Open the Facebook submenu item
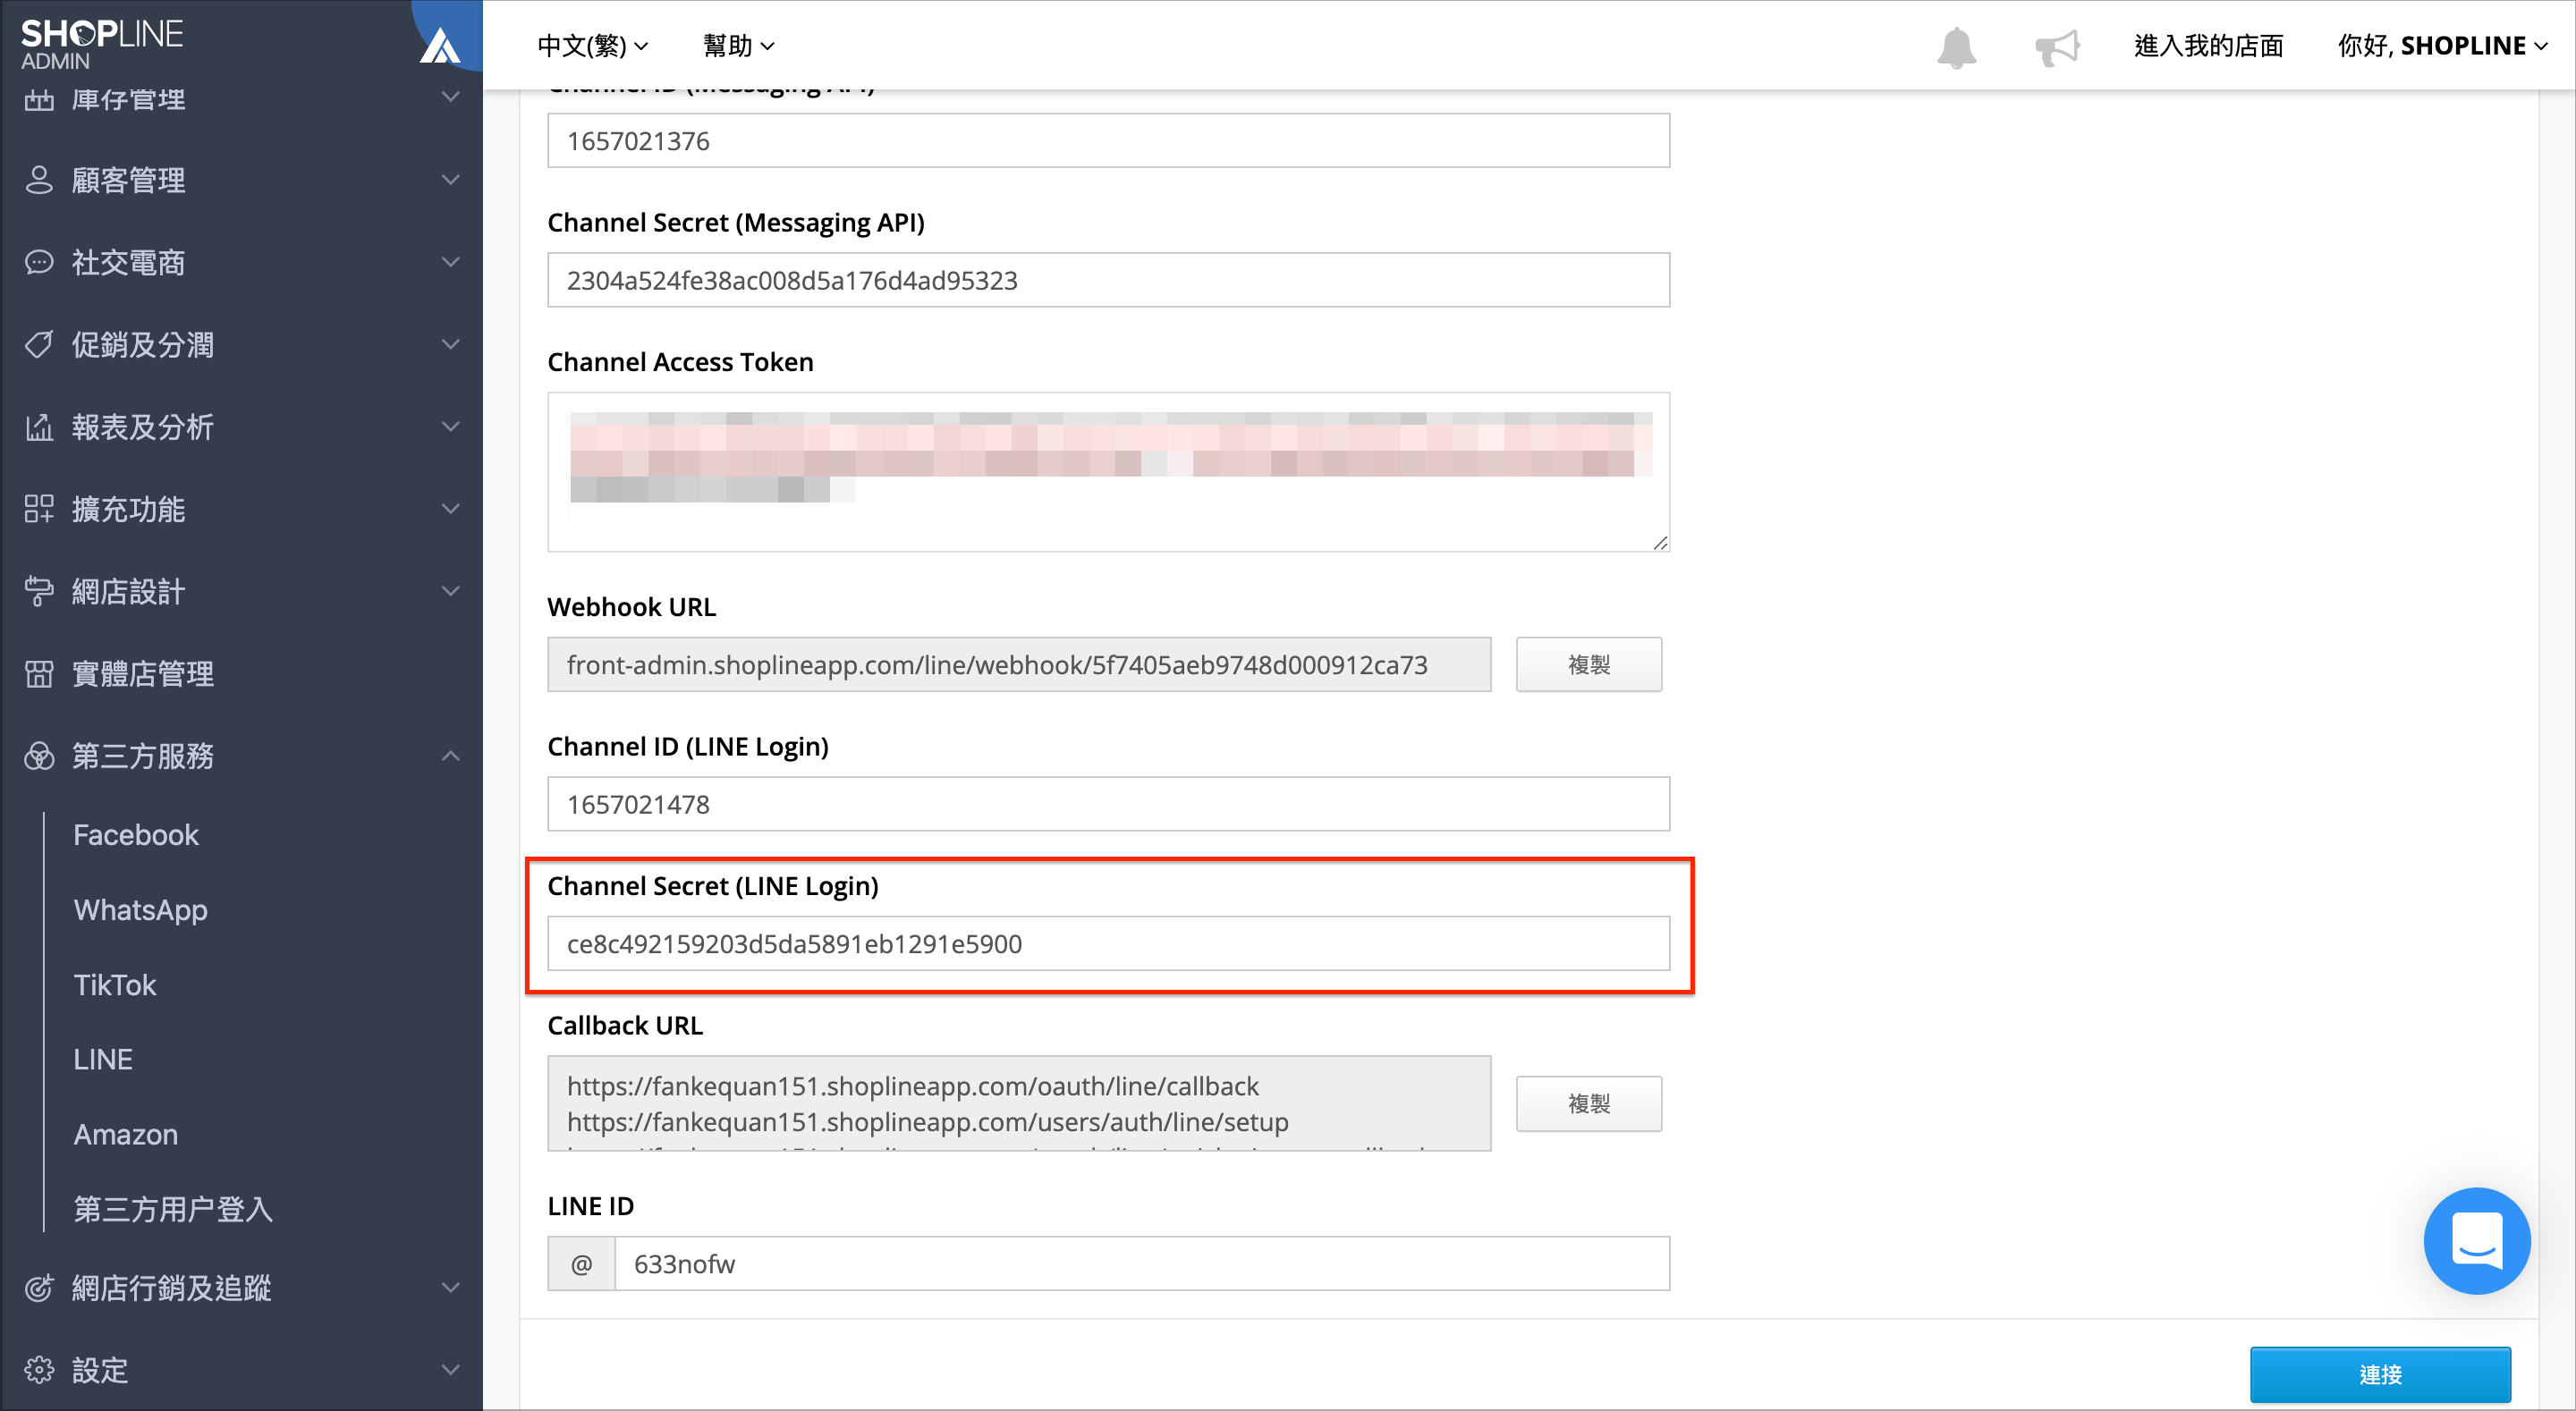The image size is (2576, 1411). tap(136, 835)
